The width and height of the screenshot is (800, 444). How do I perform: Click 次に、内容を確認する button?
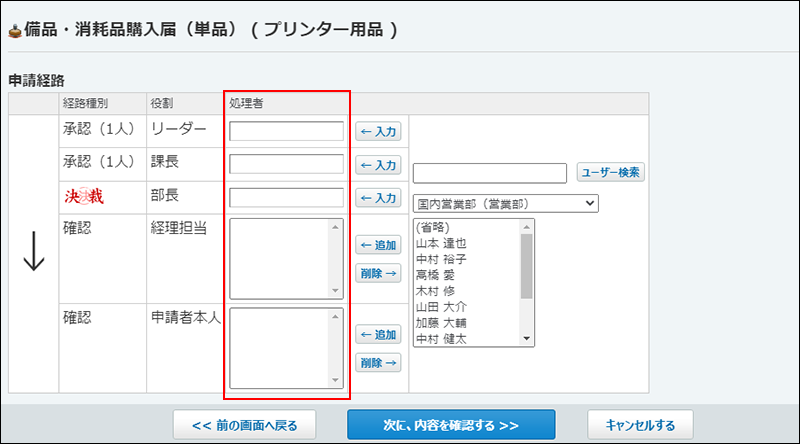coord(451,425)
